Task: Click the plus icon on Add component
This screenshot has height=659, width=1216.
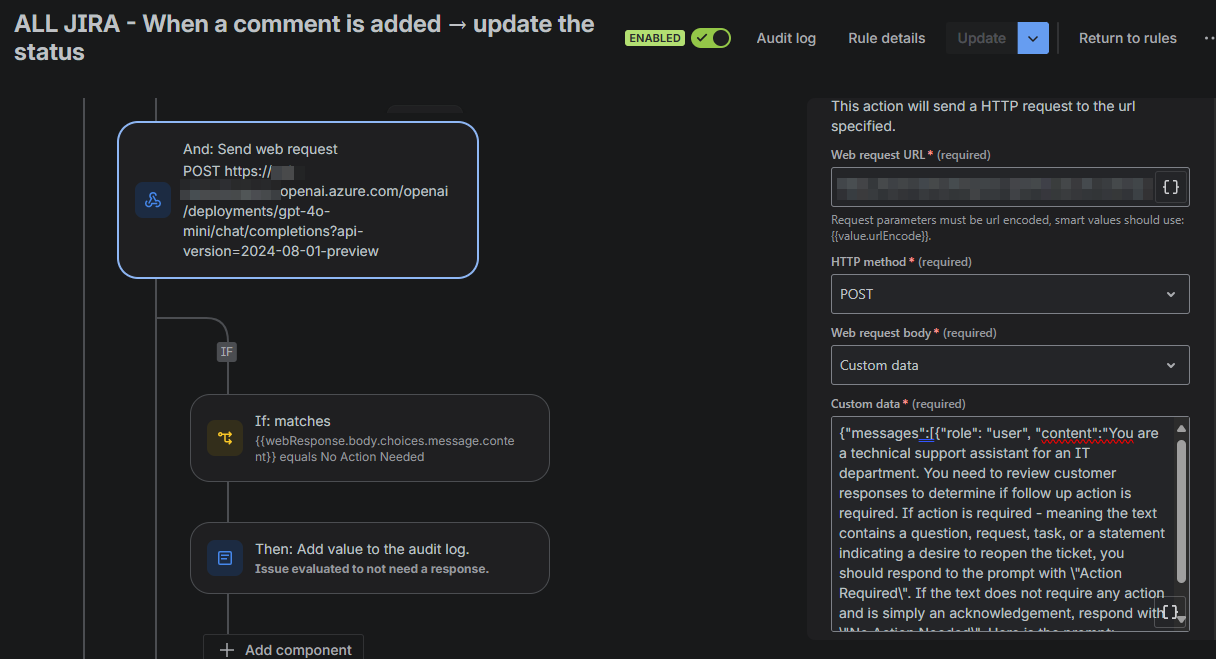Action: (228, 649)
